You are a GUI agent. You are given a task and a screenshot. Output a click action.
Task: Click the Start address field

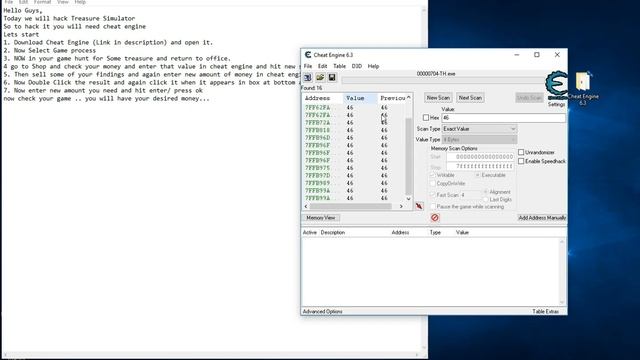pyautogui.click(x=480, y=157)
